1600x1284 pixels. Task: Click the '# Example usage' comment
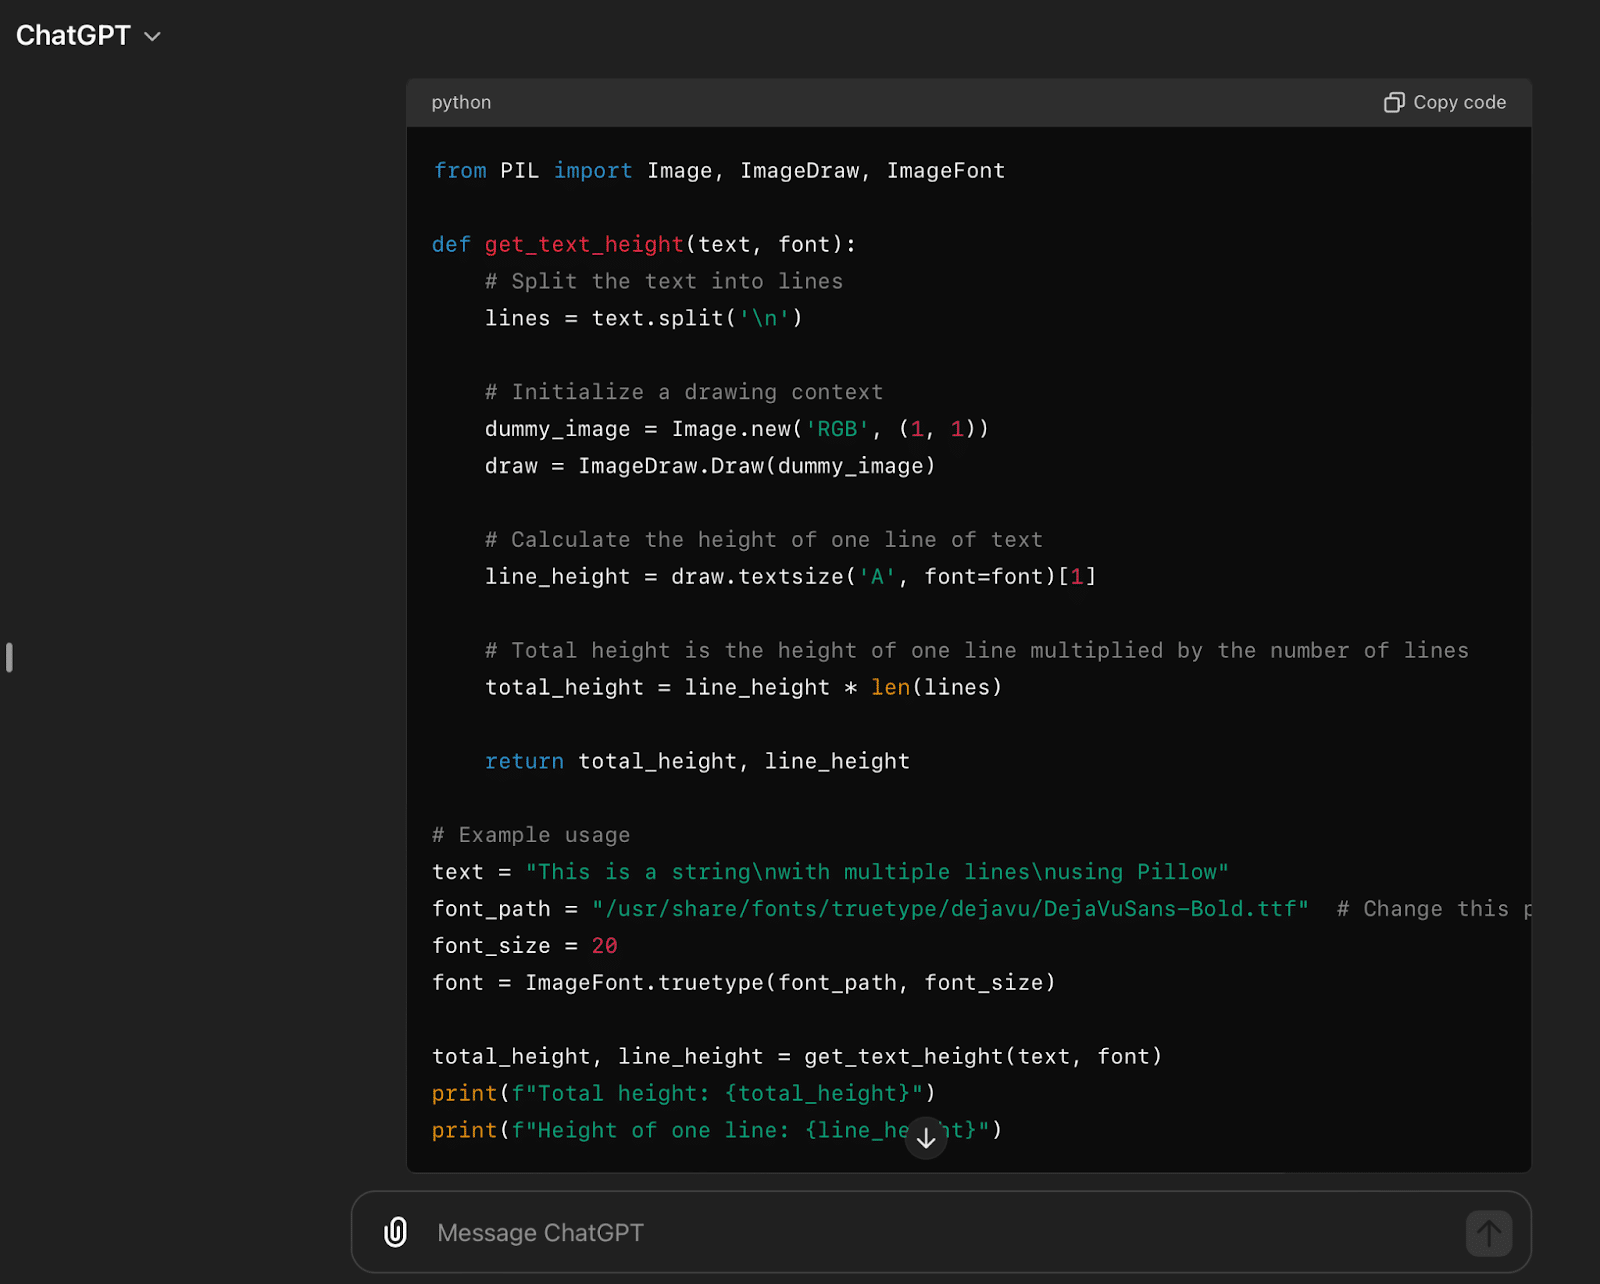click(531, 835)
